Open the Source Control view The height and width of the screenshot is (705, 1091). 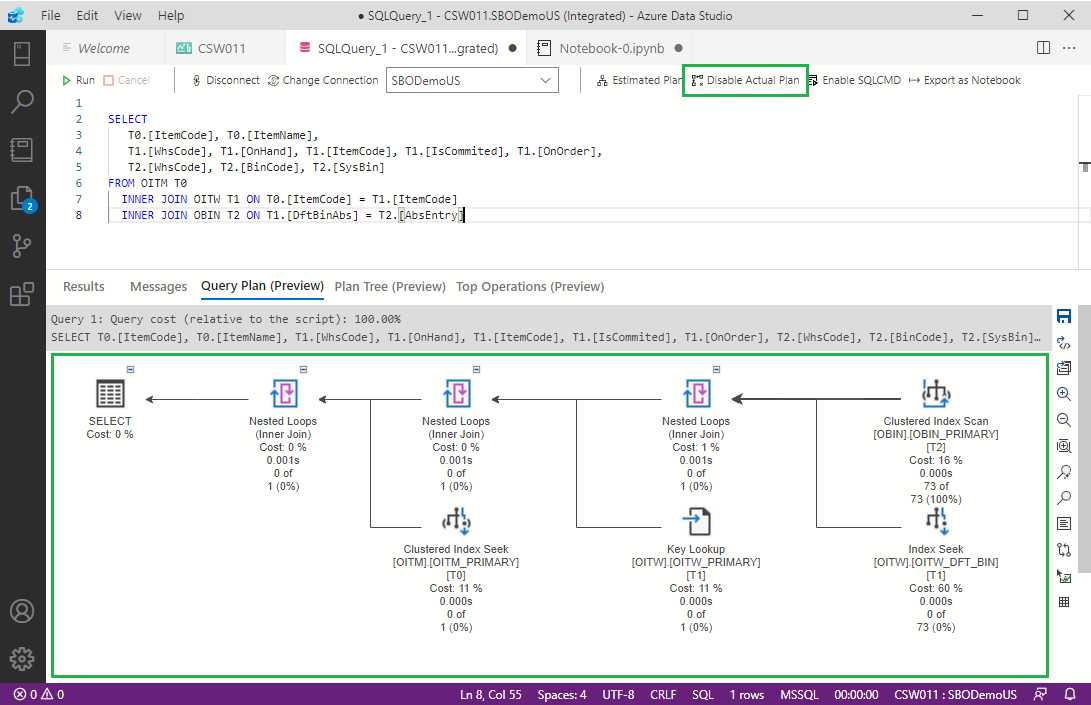pyautogui.click(x=22, y=246)
